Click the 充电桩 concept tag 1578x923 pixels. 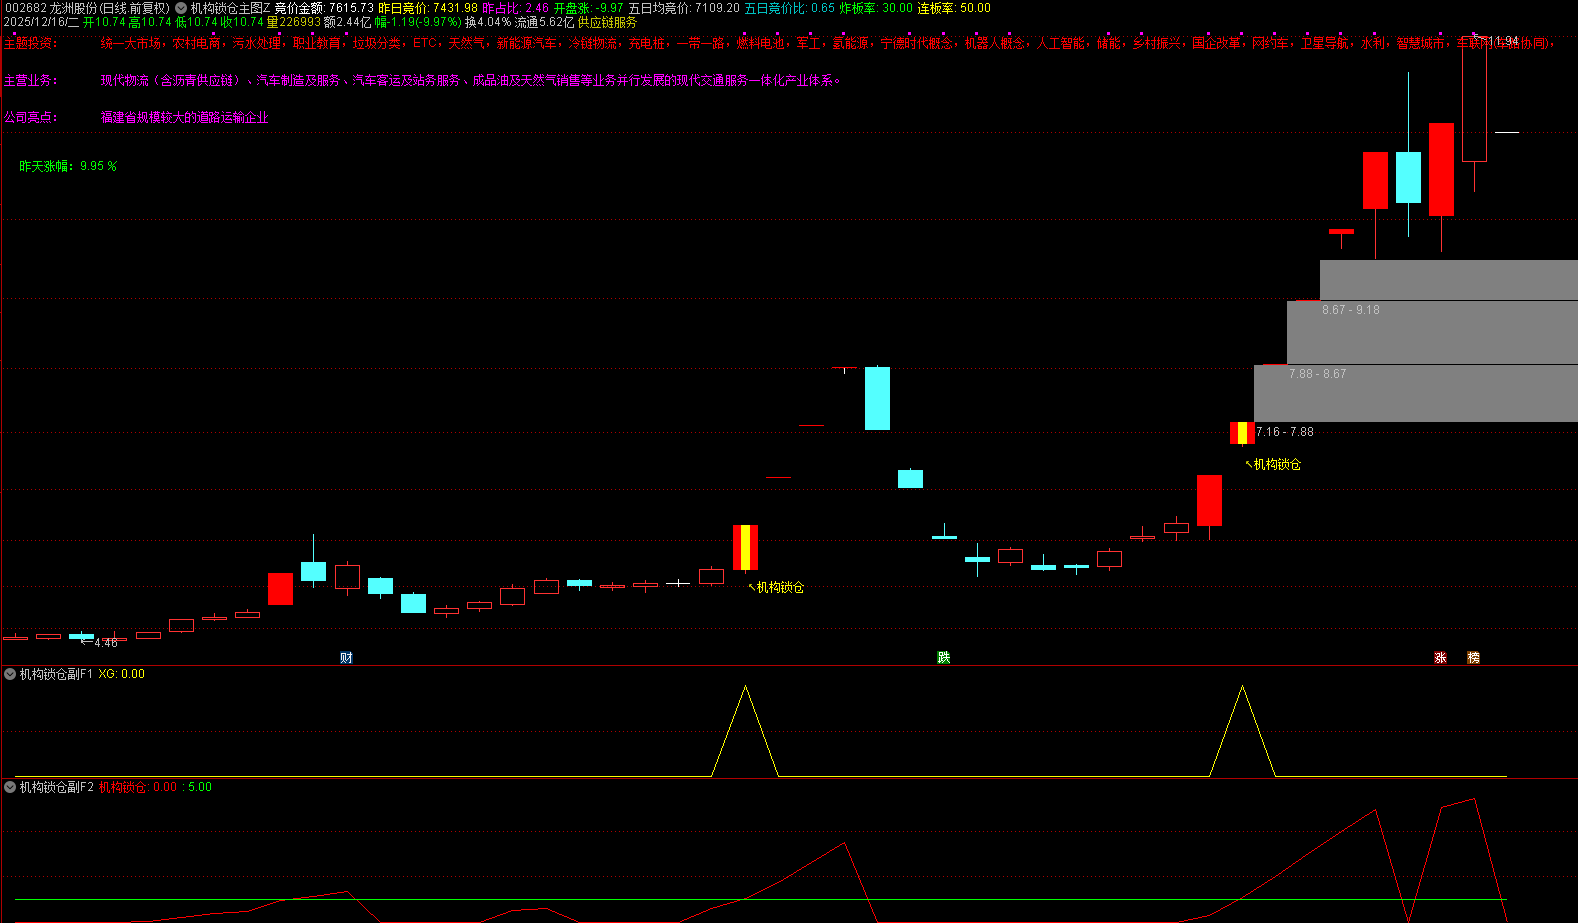(646, 44)
